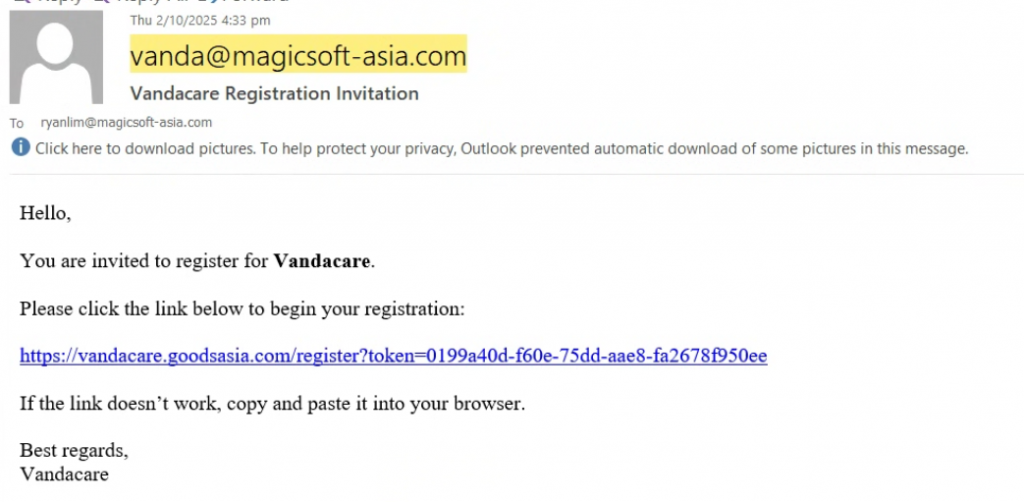The image size is (1024, 502).
Task: Click the bold Vandacare word in body
Action: click(322, 262)
